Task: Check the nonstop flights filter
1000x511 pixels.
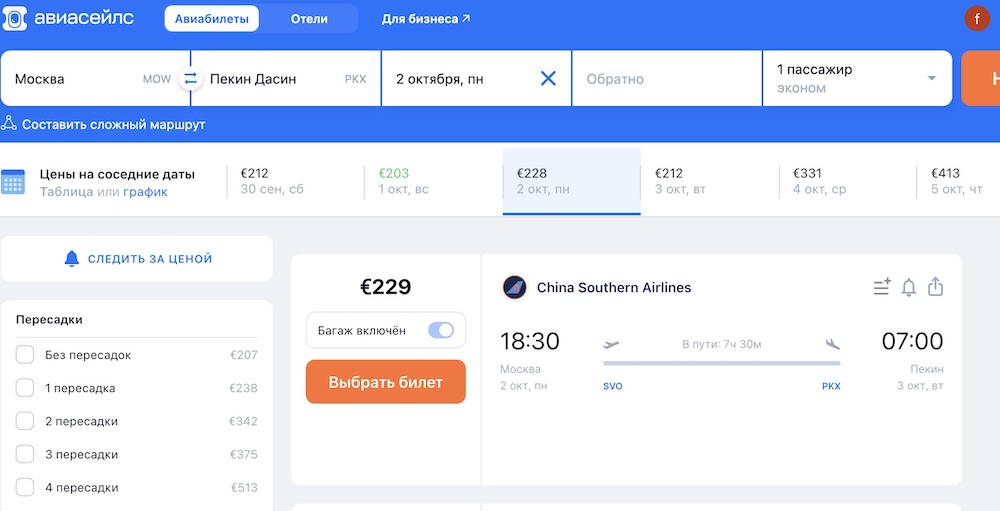Action: click(25, 355)
